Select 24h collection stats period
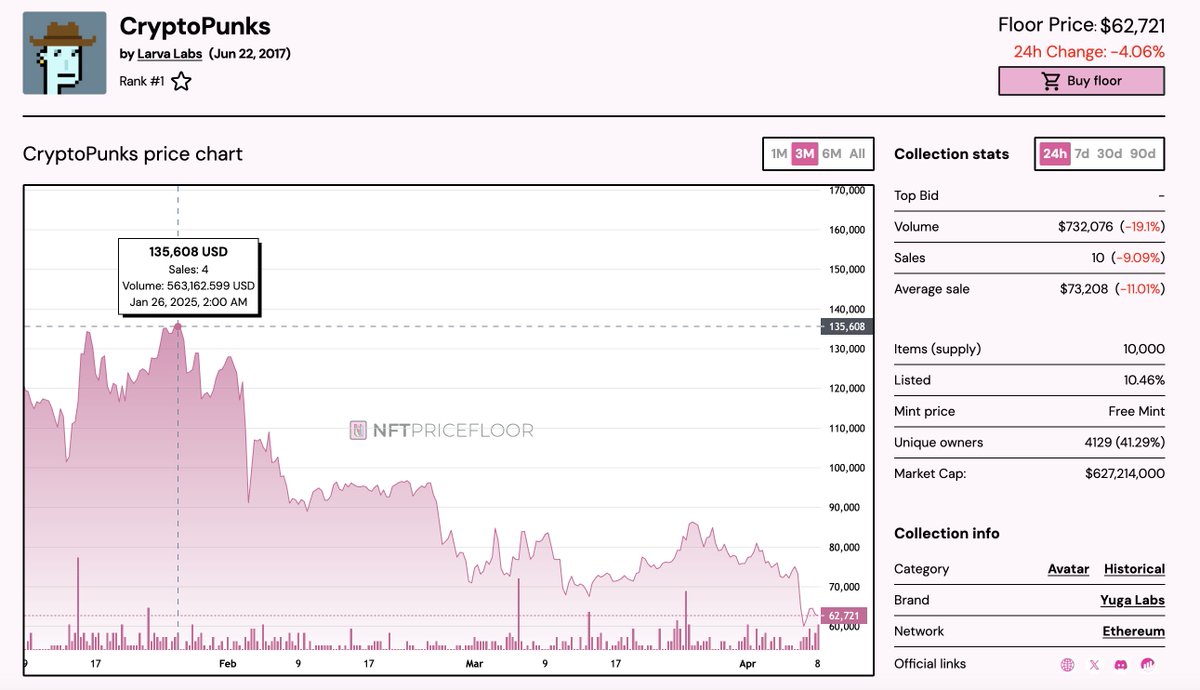The width and height of the screenshot is (1200, 690). tap(1054, 154)
